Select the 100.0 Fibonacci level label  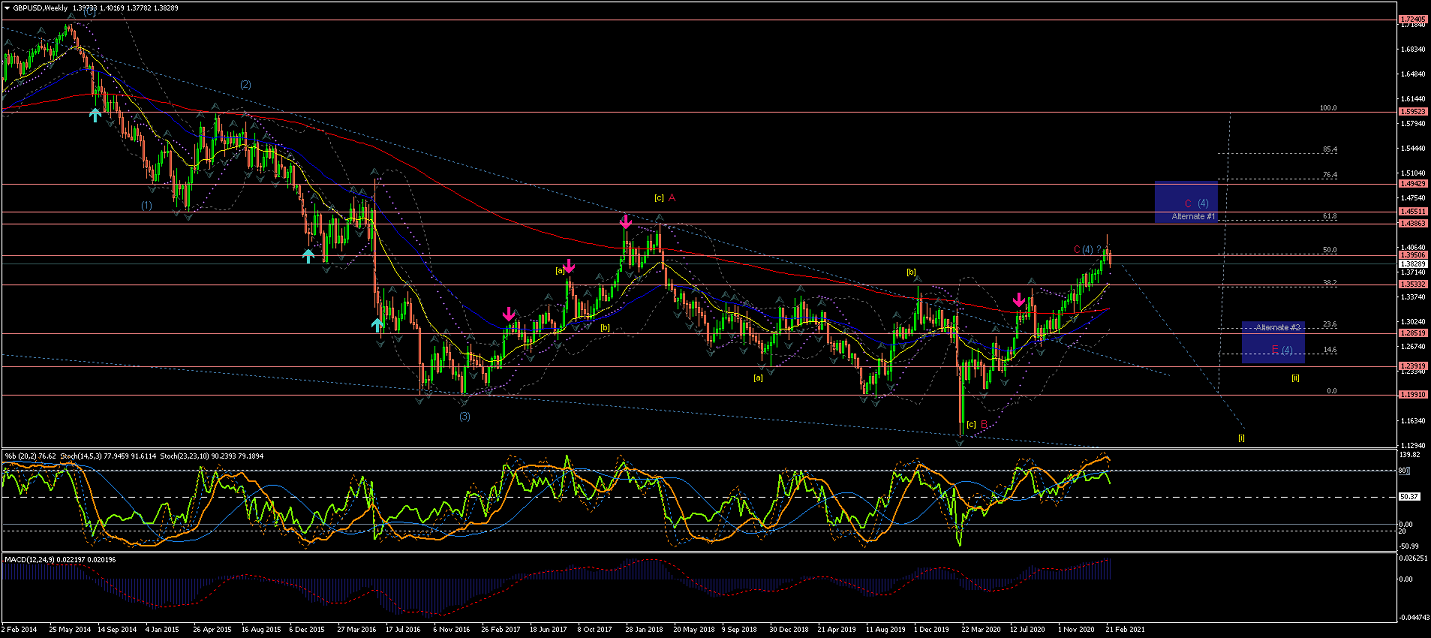click(1327, 108)
